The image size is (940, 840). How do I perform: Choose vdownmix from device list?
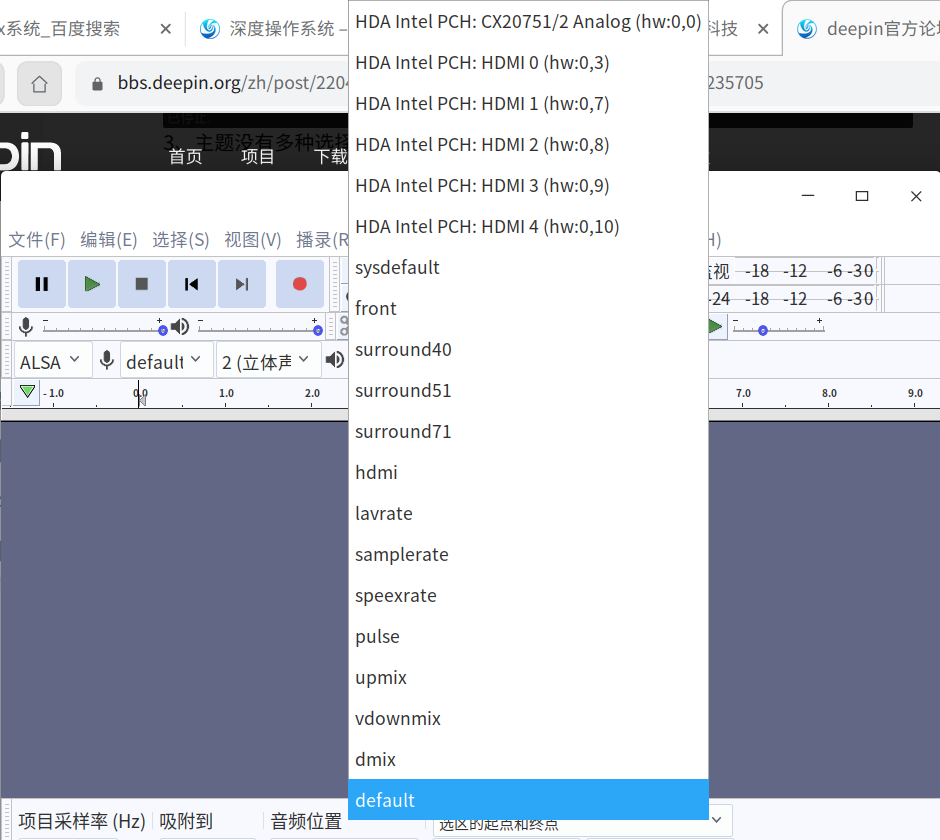point(528,718)
